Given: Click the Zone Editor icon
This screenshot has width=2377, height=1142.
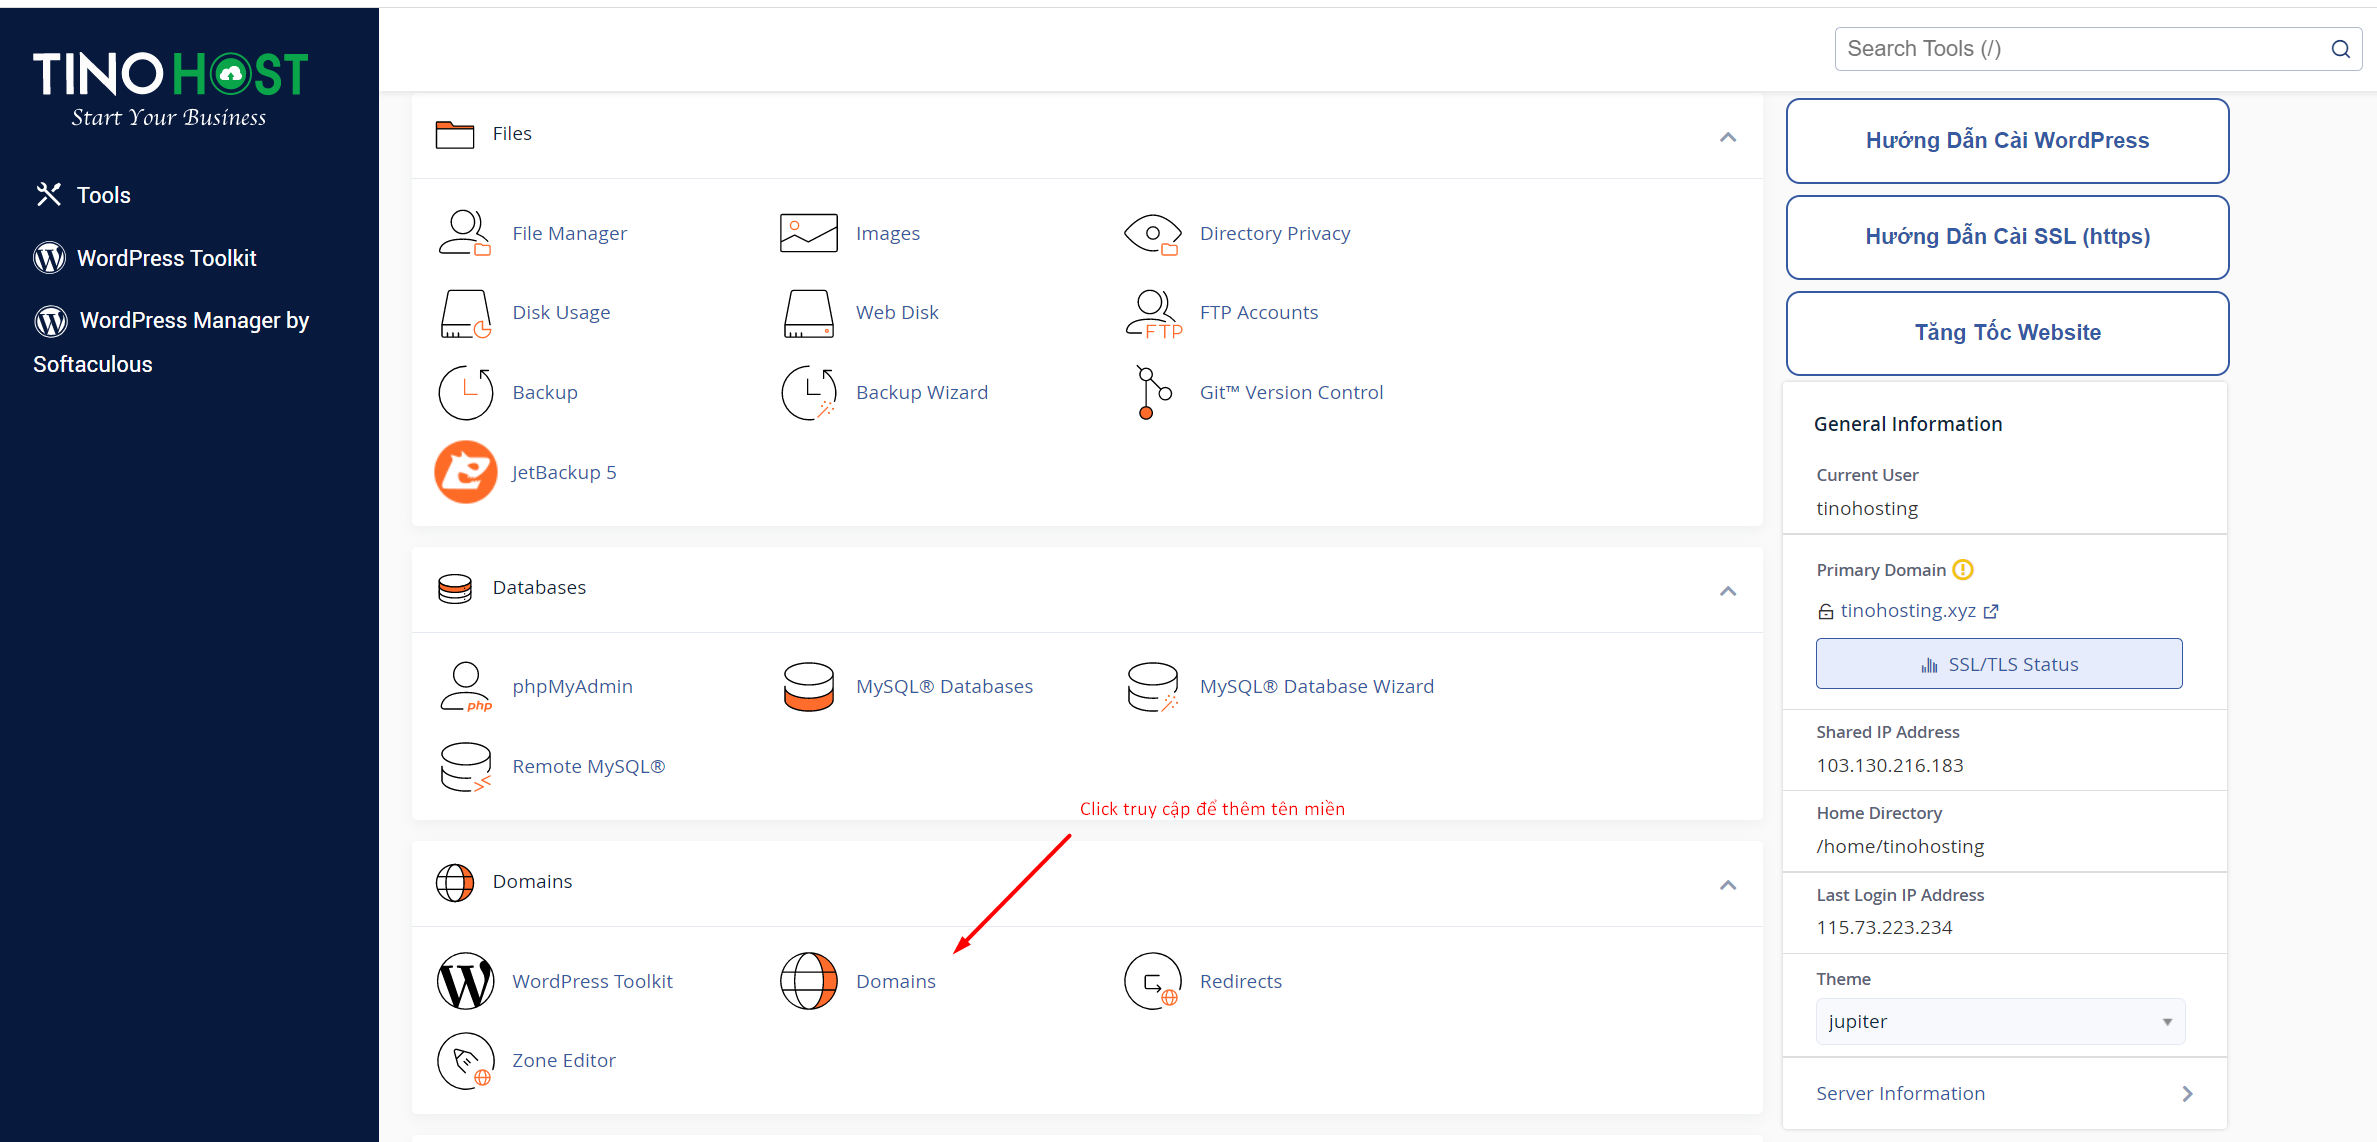Looking at the screenshot, I should pyautogui.click(x=465, y=1061).
